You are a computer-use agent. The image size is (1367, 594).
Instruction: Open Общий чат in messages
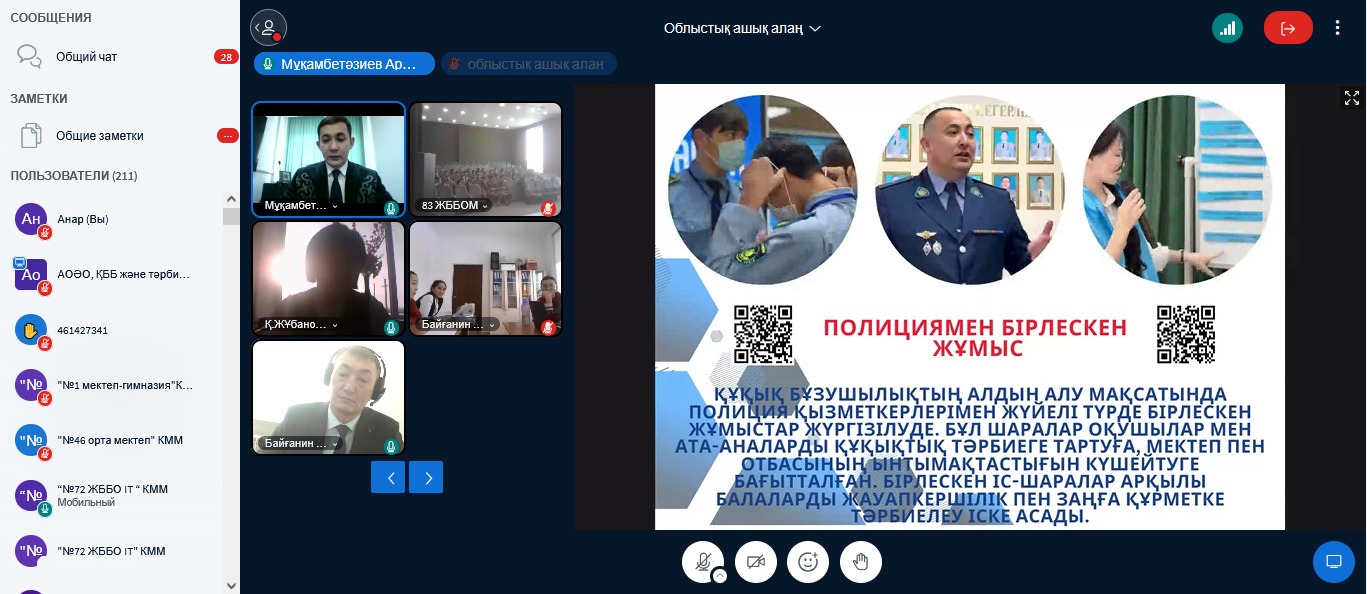click(x=86, y=57)
